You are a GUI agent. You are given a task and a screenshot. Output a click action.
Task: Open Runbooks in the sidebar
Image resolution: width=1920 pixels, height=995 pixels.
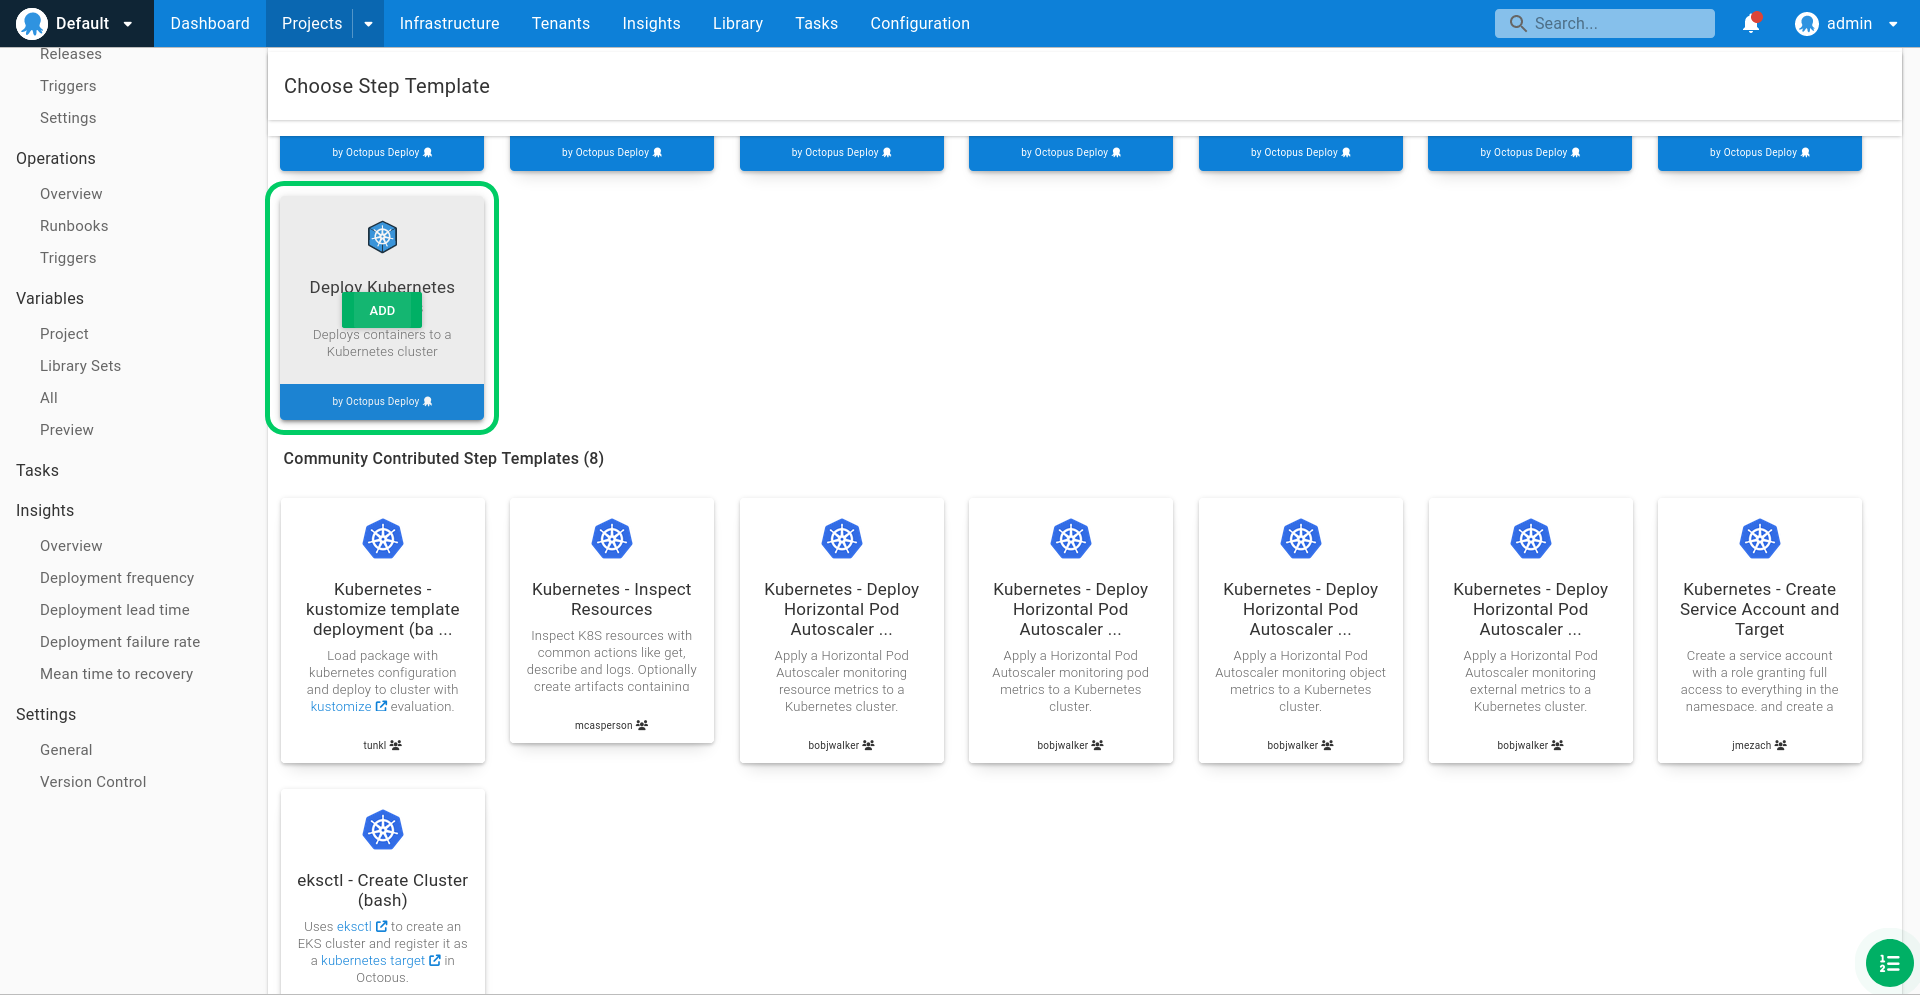click(74, 226)
